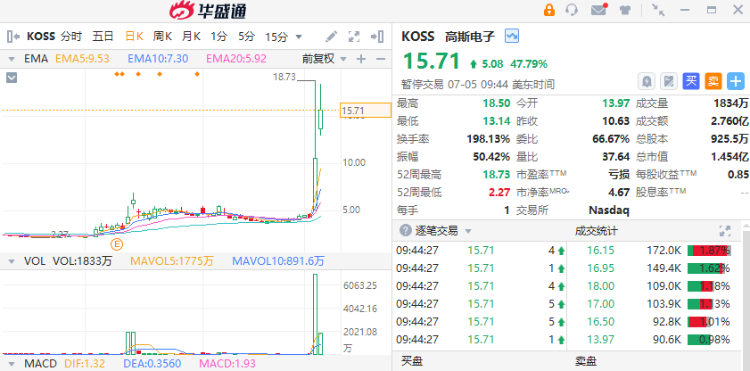
Task: Click the 华盛通 logo
Action: coord(208,11)
